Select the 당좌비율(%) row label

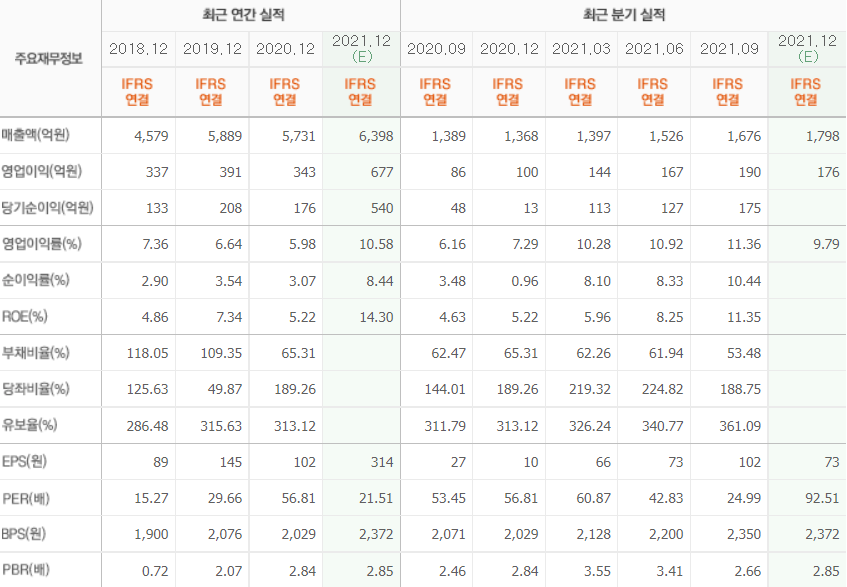point(36,389)
